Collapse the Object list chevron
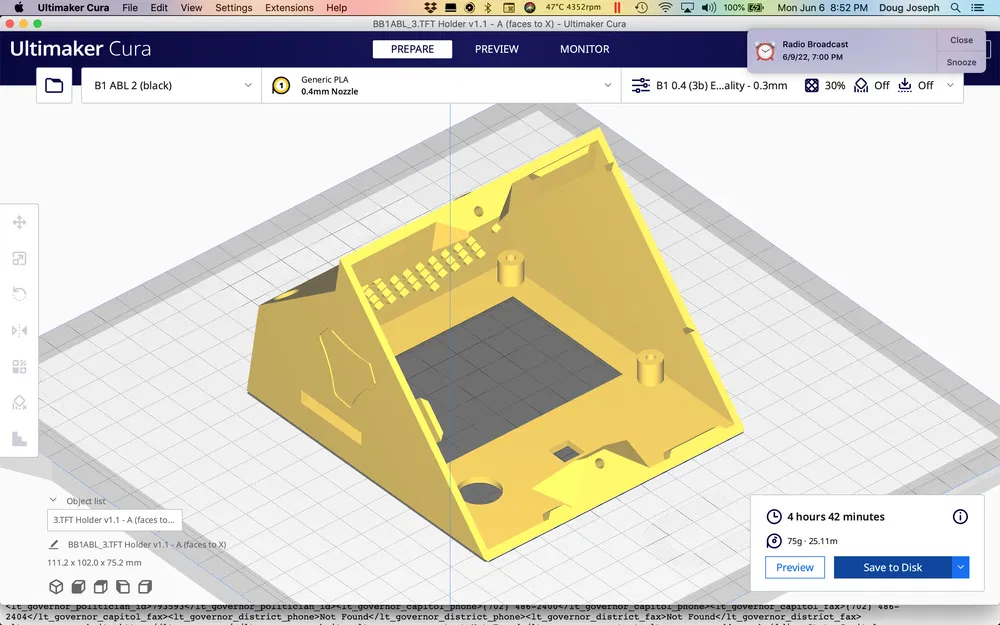This screenshot has width=1000, height=625. 53,501
